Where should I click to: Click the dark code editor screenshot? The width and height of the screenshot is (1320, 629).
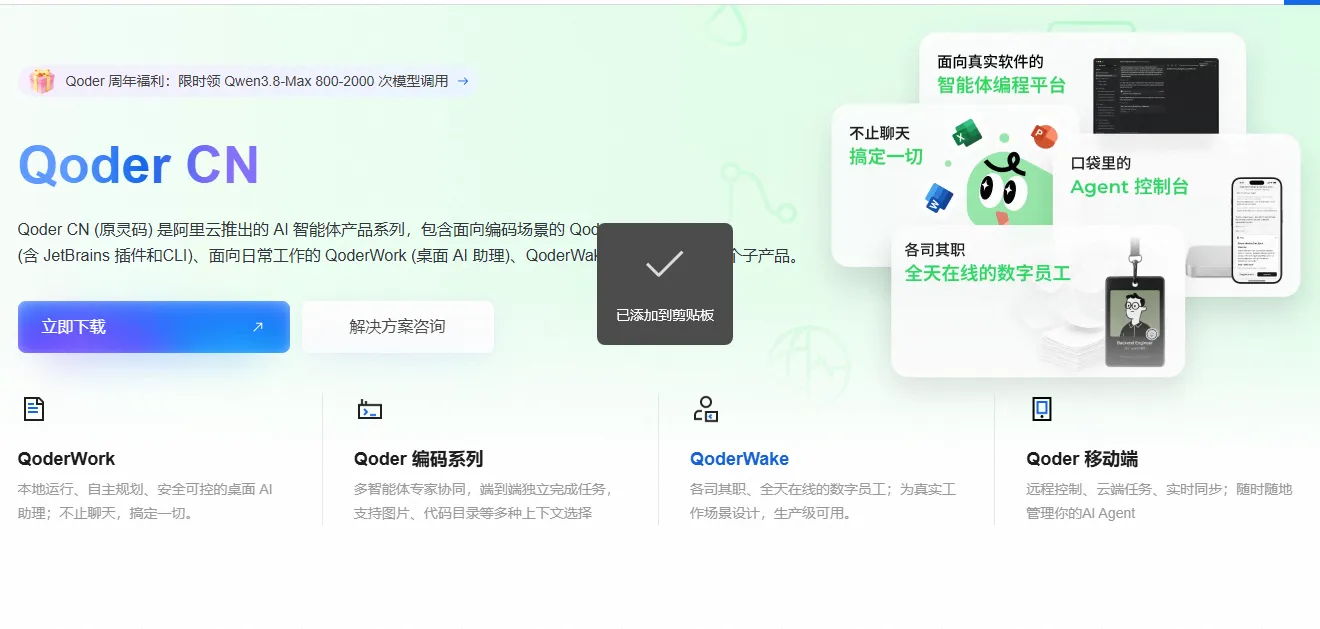tap(1155, 96)
